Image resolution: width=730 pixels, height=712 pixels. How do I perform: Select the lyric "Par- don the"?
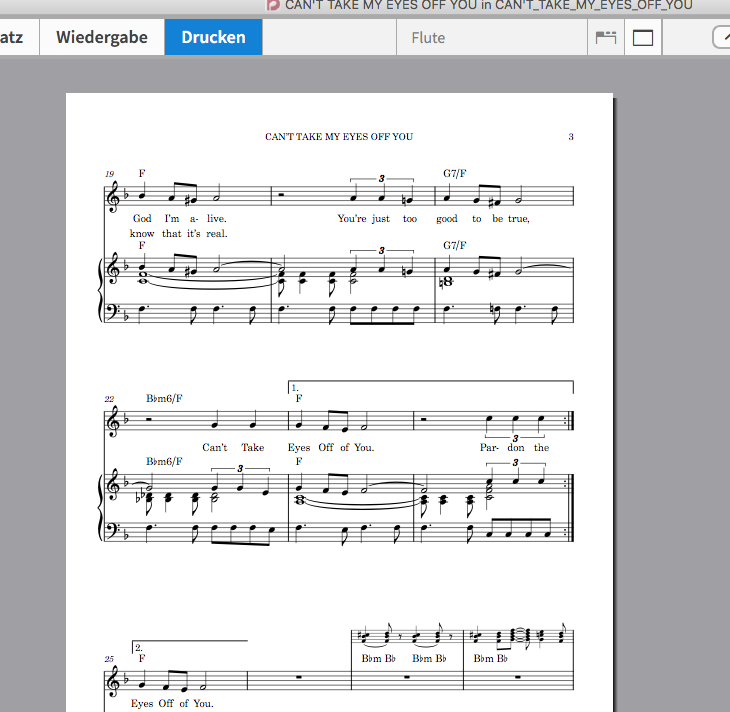click(x=514, y=448)
